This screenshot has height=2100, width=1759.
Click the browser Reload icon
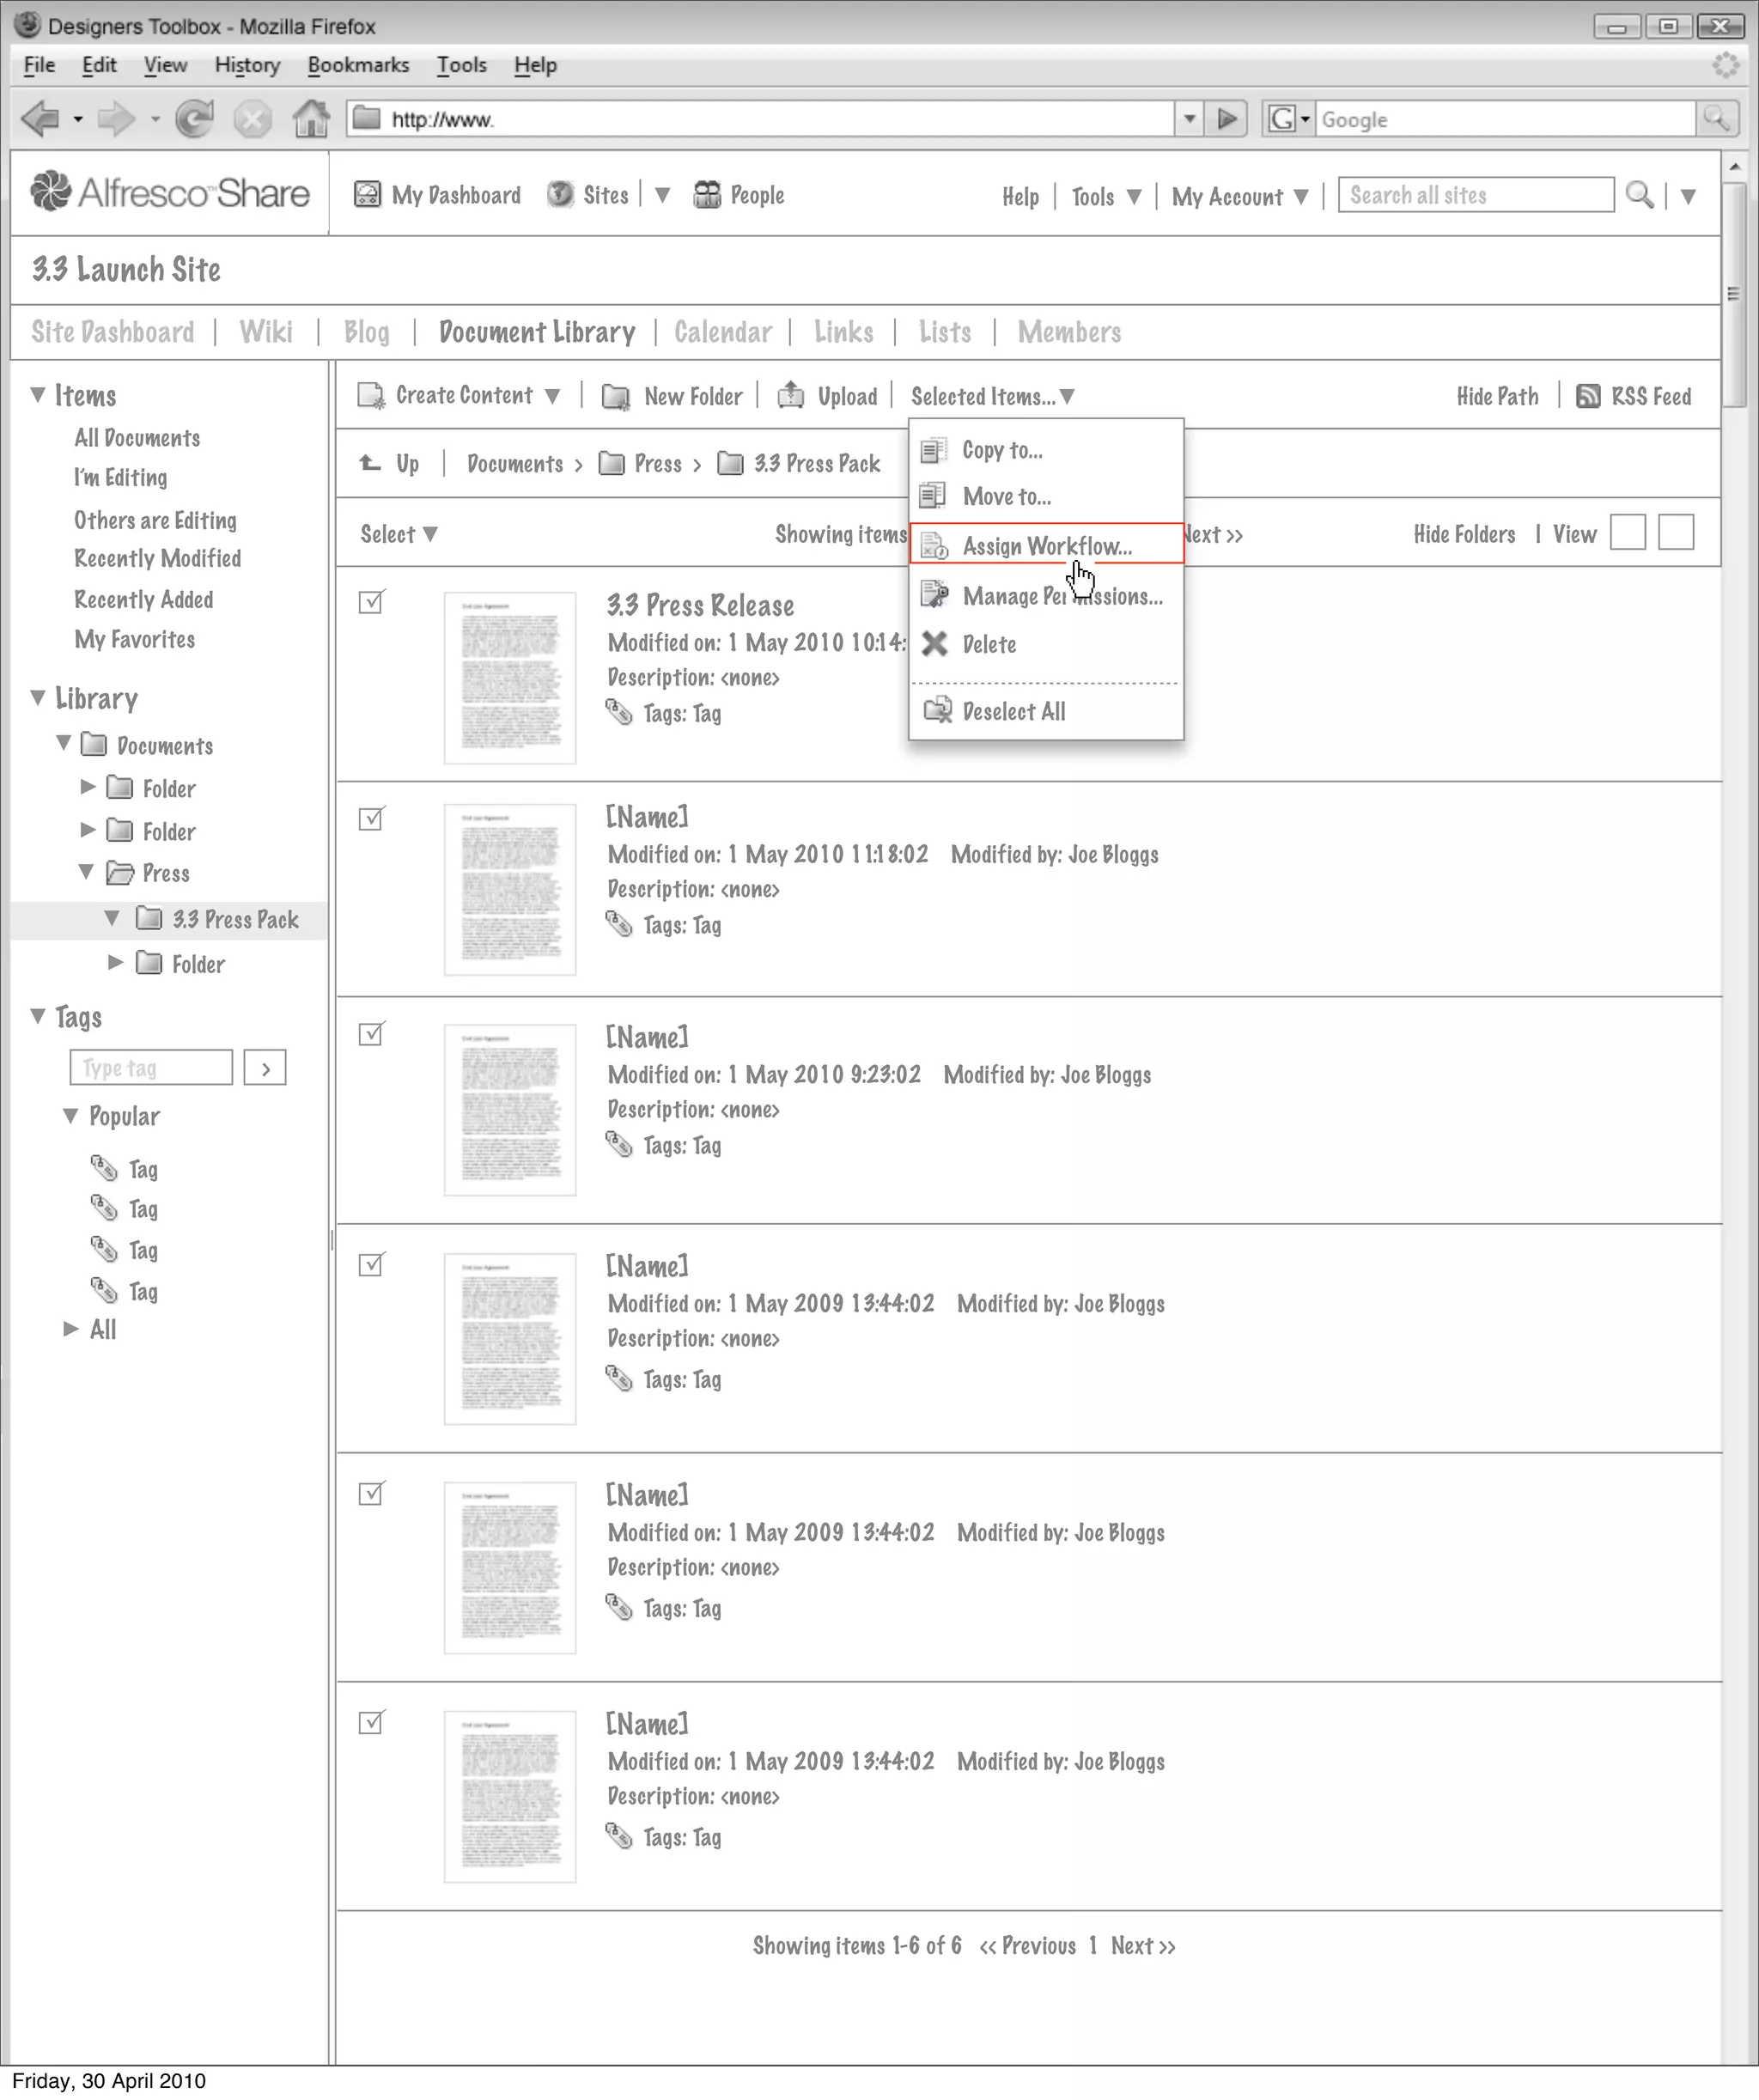click(195, 119)
